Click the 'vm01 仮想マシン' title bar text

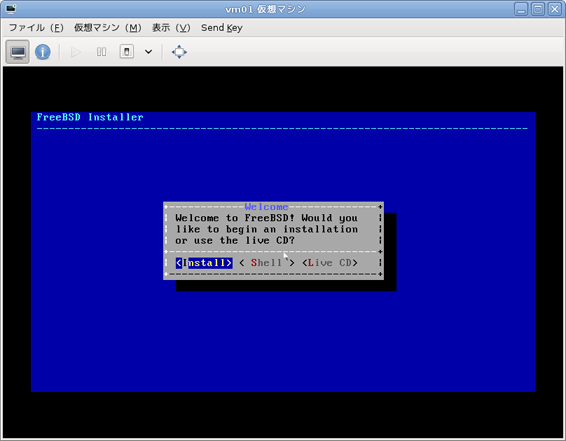(265, 9)
